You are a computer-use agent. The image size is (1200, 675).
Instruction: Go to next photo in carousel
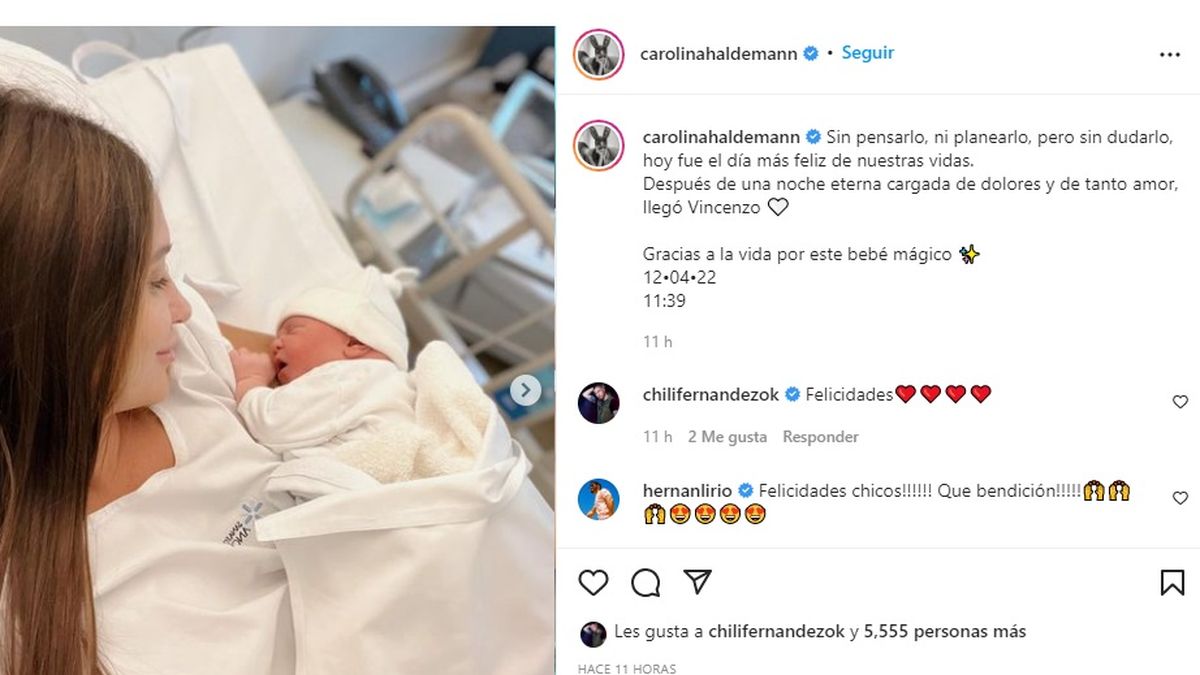coord(527,390)
